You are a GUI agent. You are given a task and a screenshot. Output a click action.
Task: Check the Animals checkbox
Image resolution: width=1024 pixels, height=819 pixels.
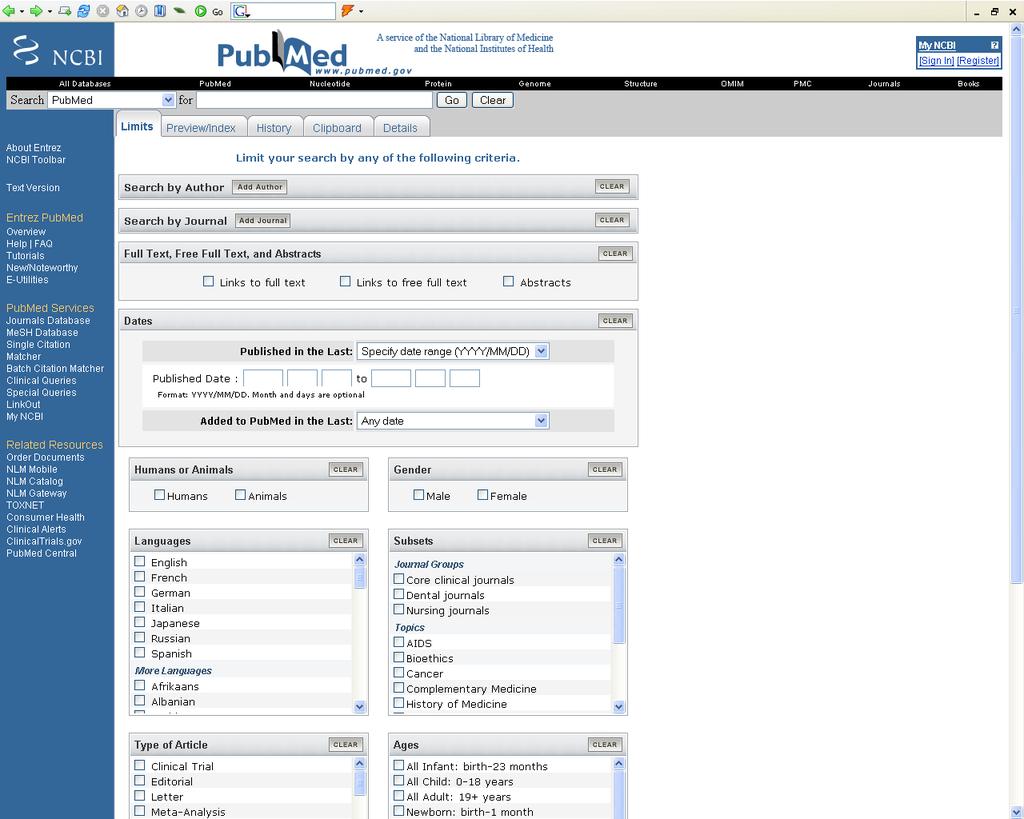click(240, 495)
